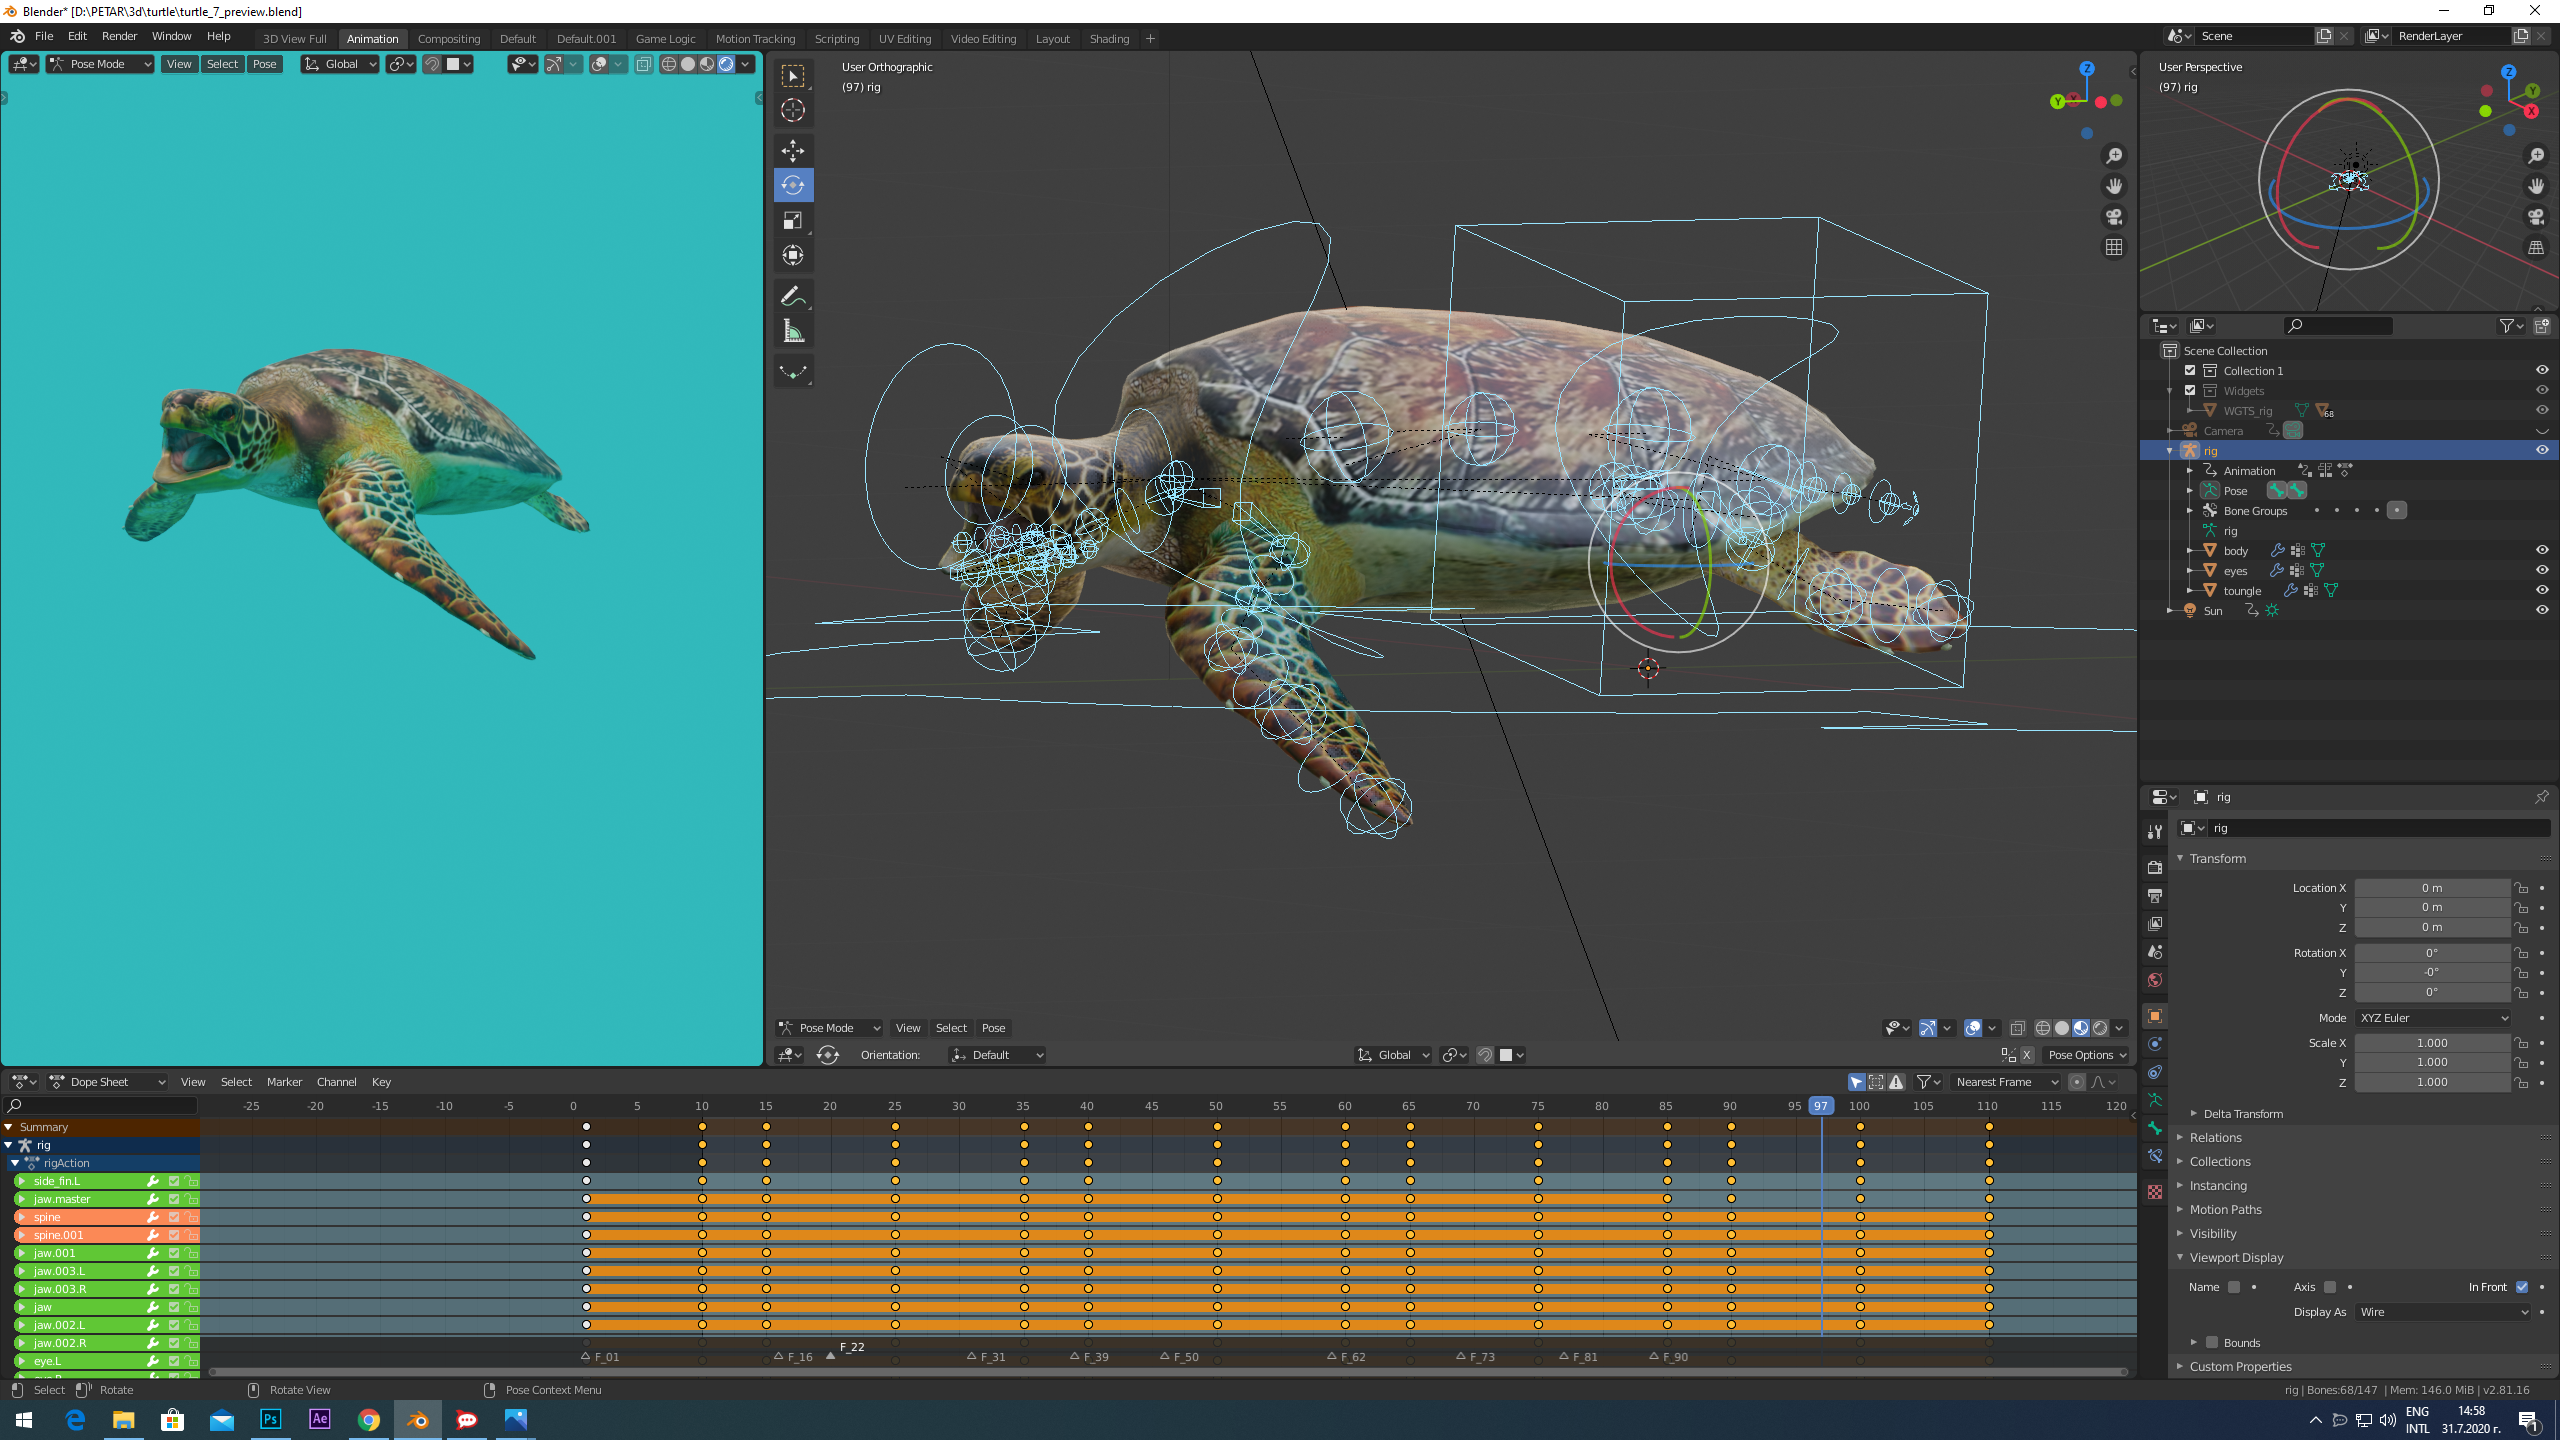Hide the eyes object using its eye icon
This screenshot has width=2560, height=1440.
(x=2543, y=570)
